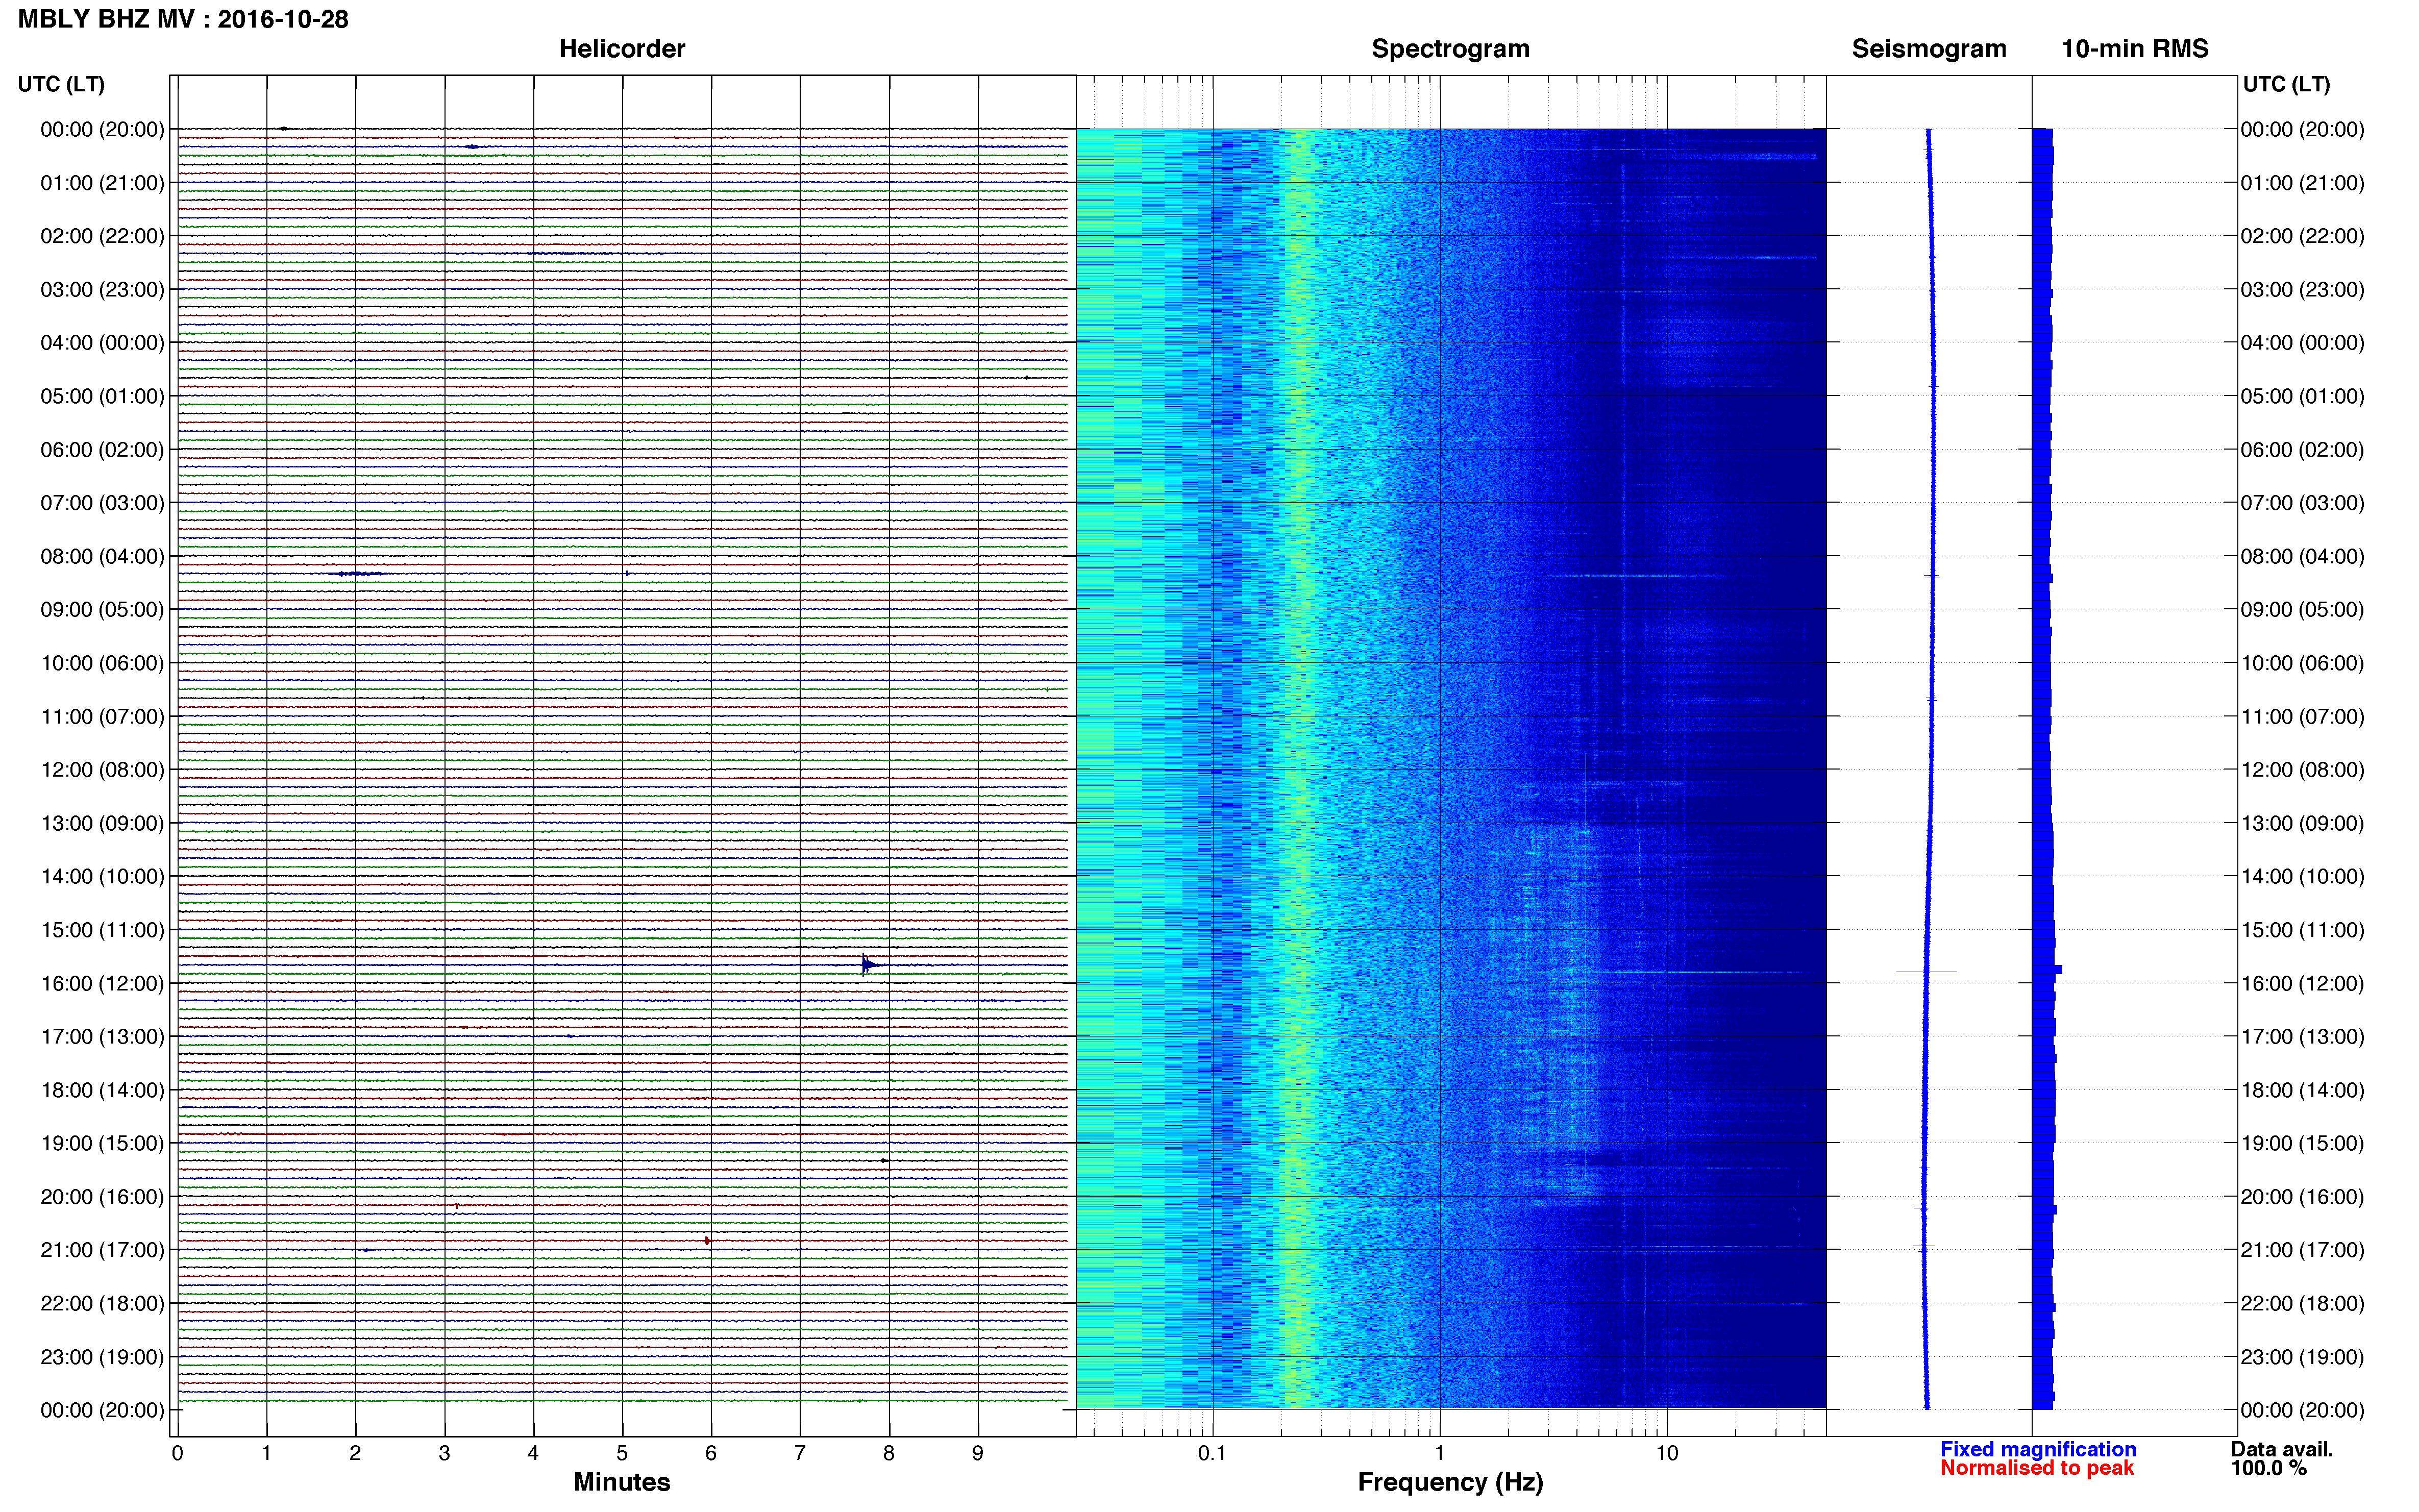Click tick label '1' on the Minutes axis

click(266, 1454)
